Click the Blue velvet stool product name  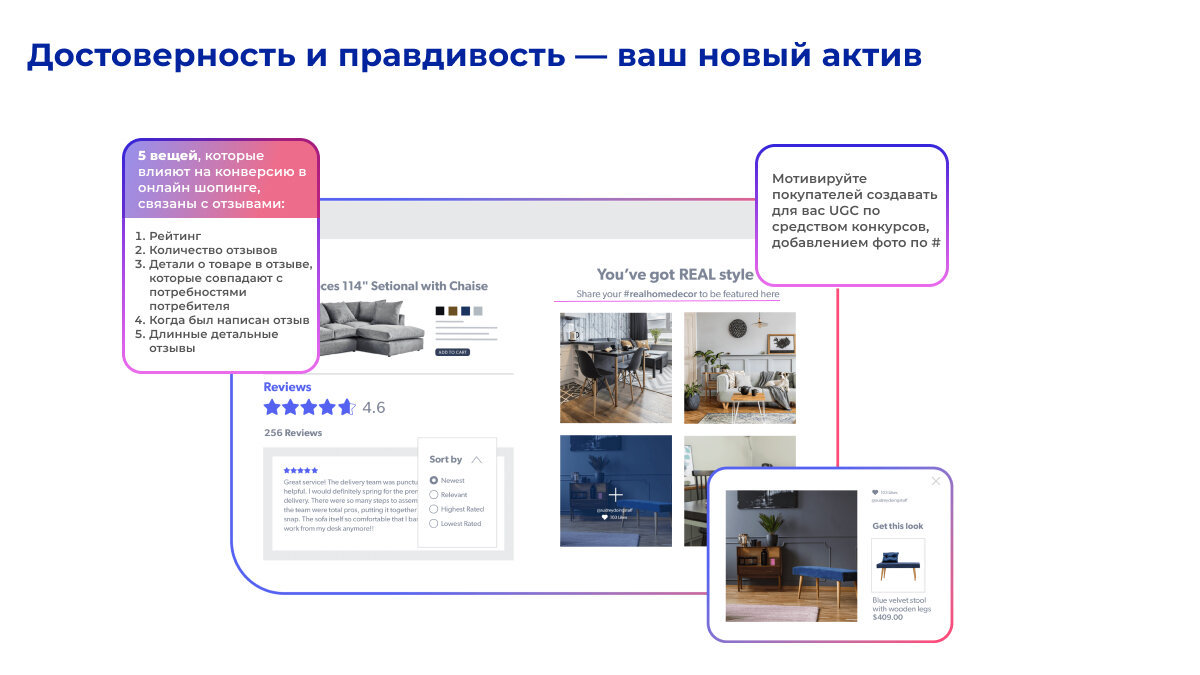click(x=901, y=604)
